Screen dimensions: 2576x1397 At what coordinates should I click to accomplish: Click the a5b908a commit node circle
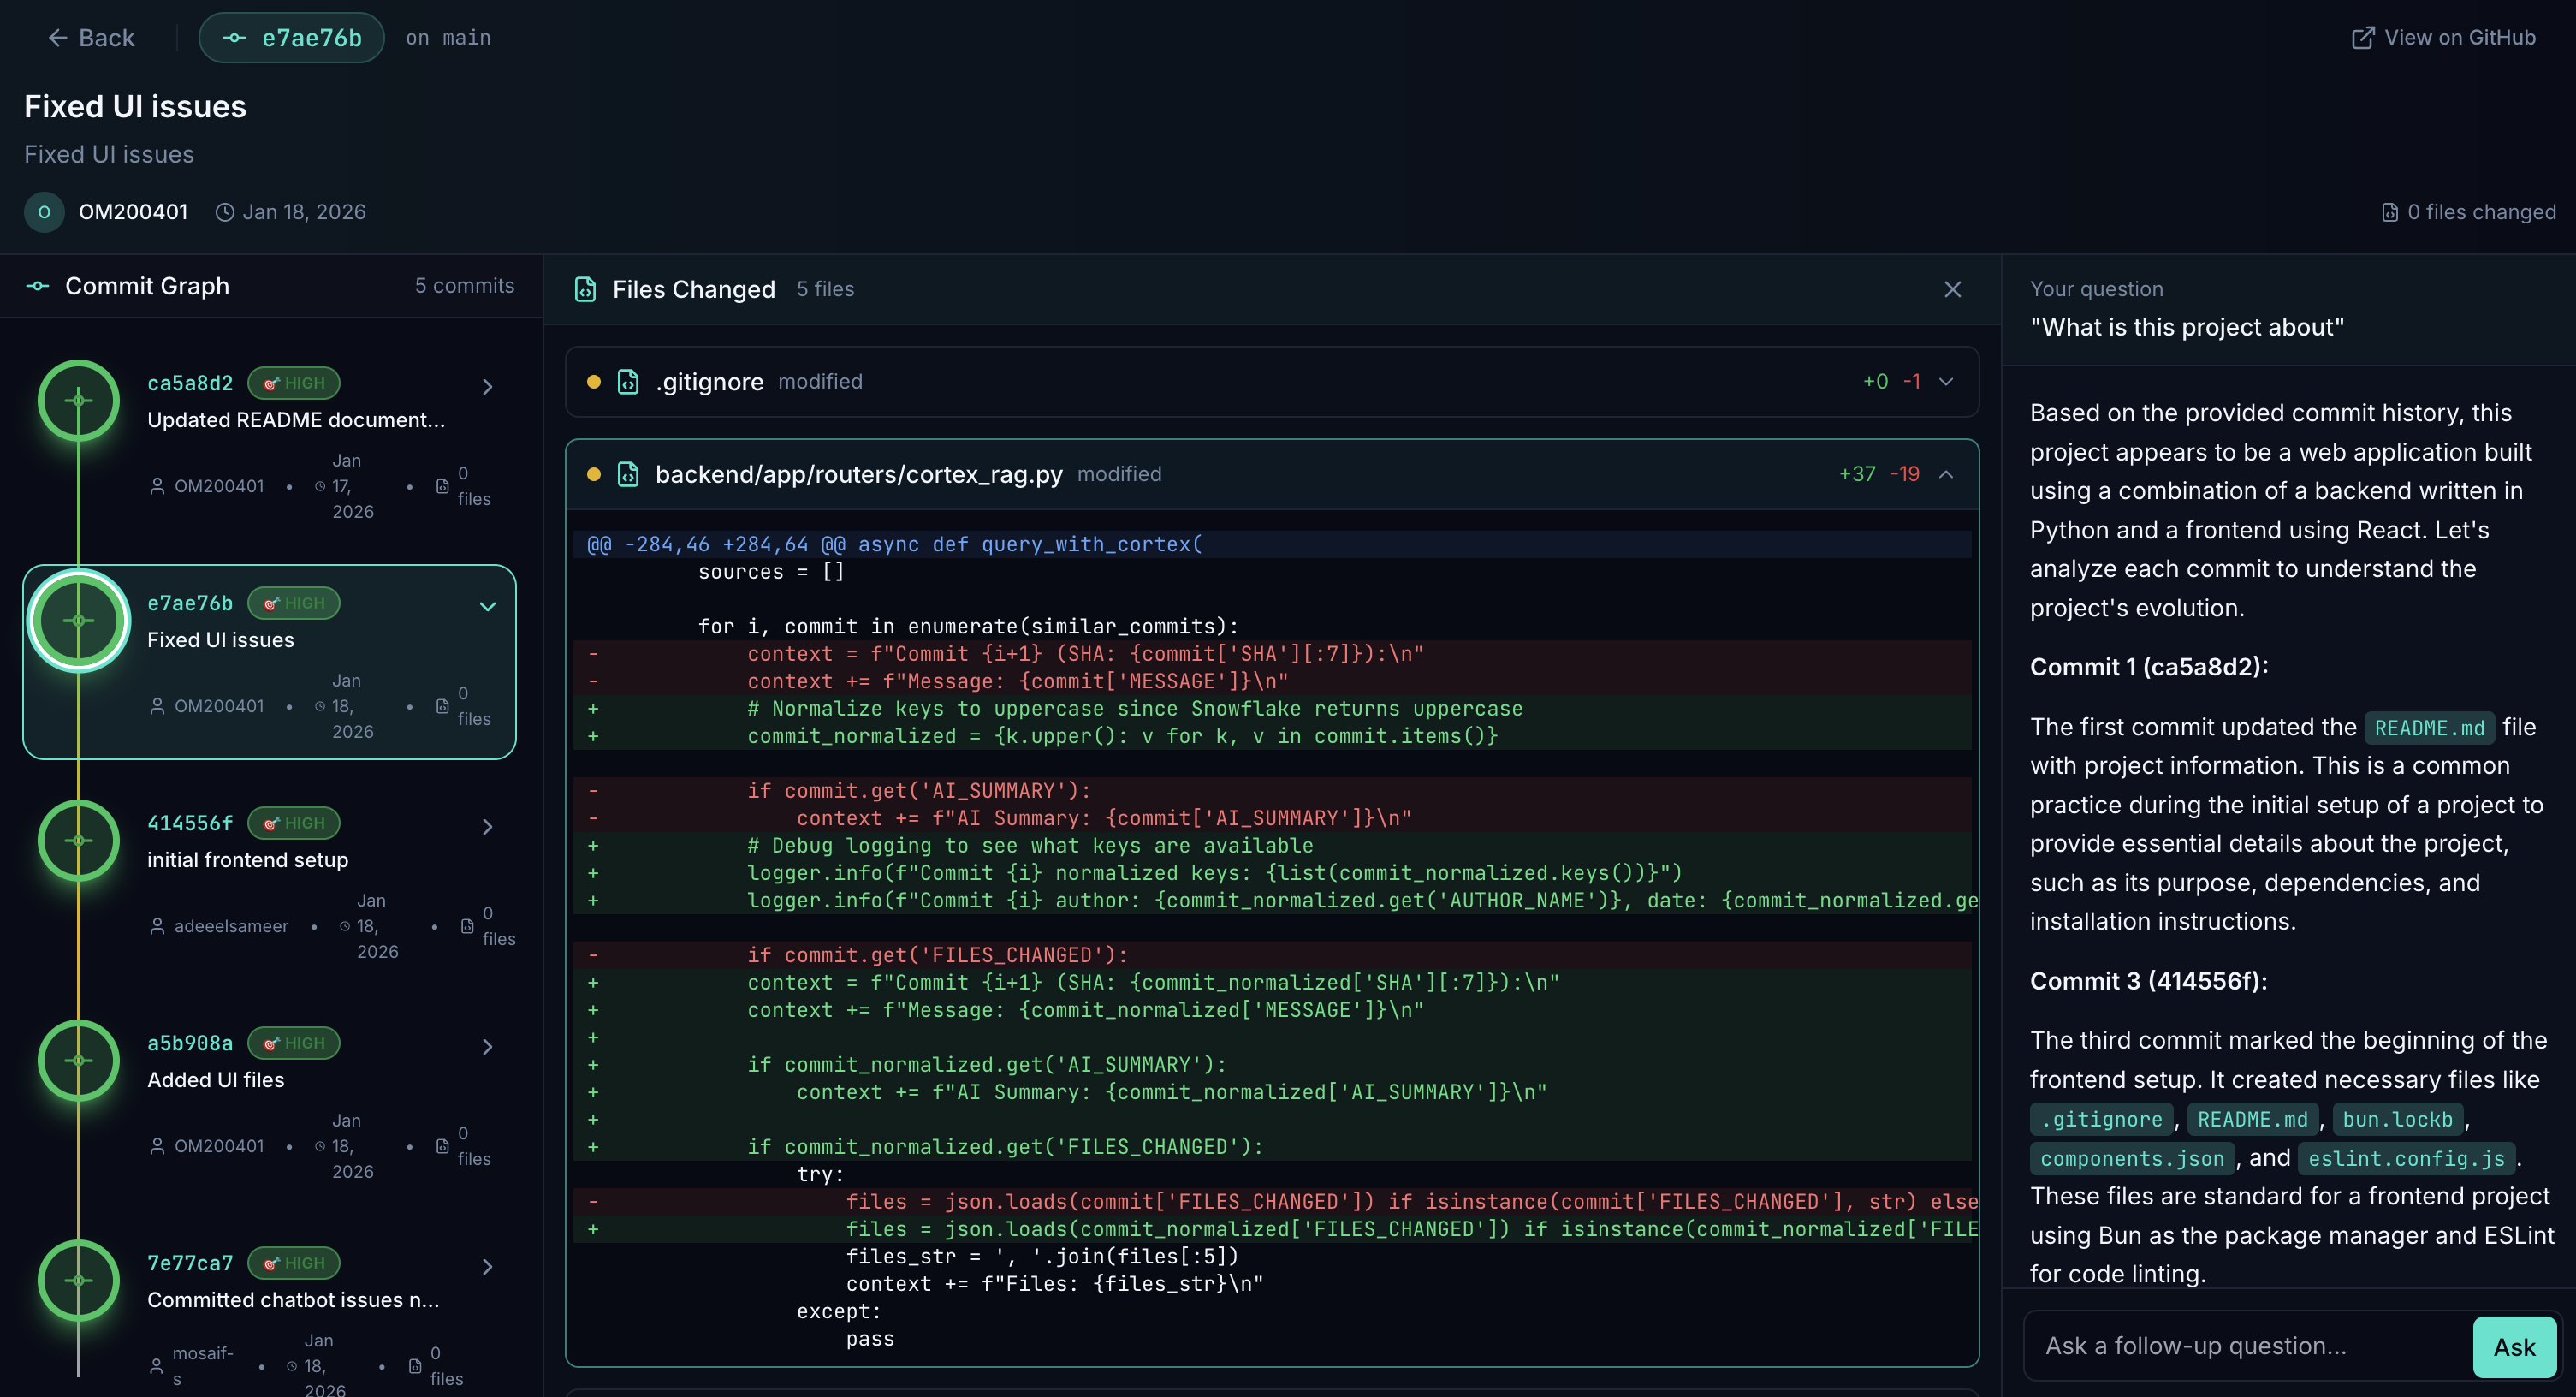pos(79,1061)
